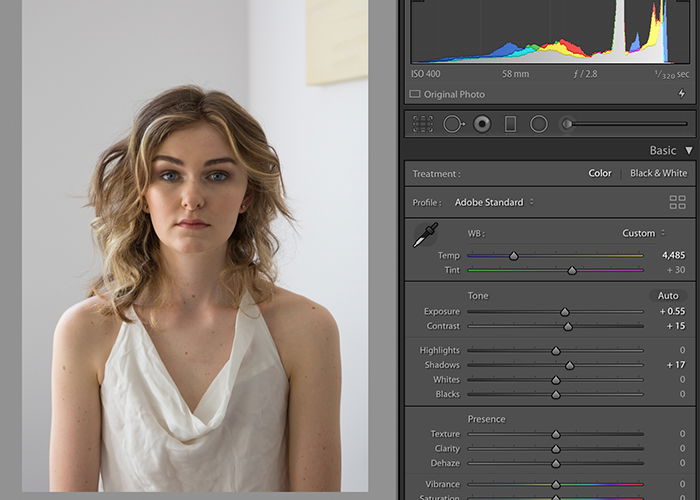Click the Tone section label

pyautogui.click(x=478, y=296)
